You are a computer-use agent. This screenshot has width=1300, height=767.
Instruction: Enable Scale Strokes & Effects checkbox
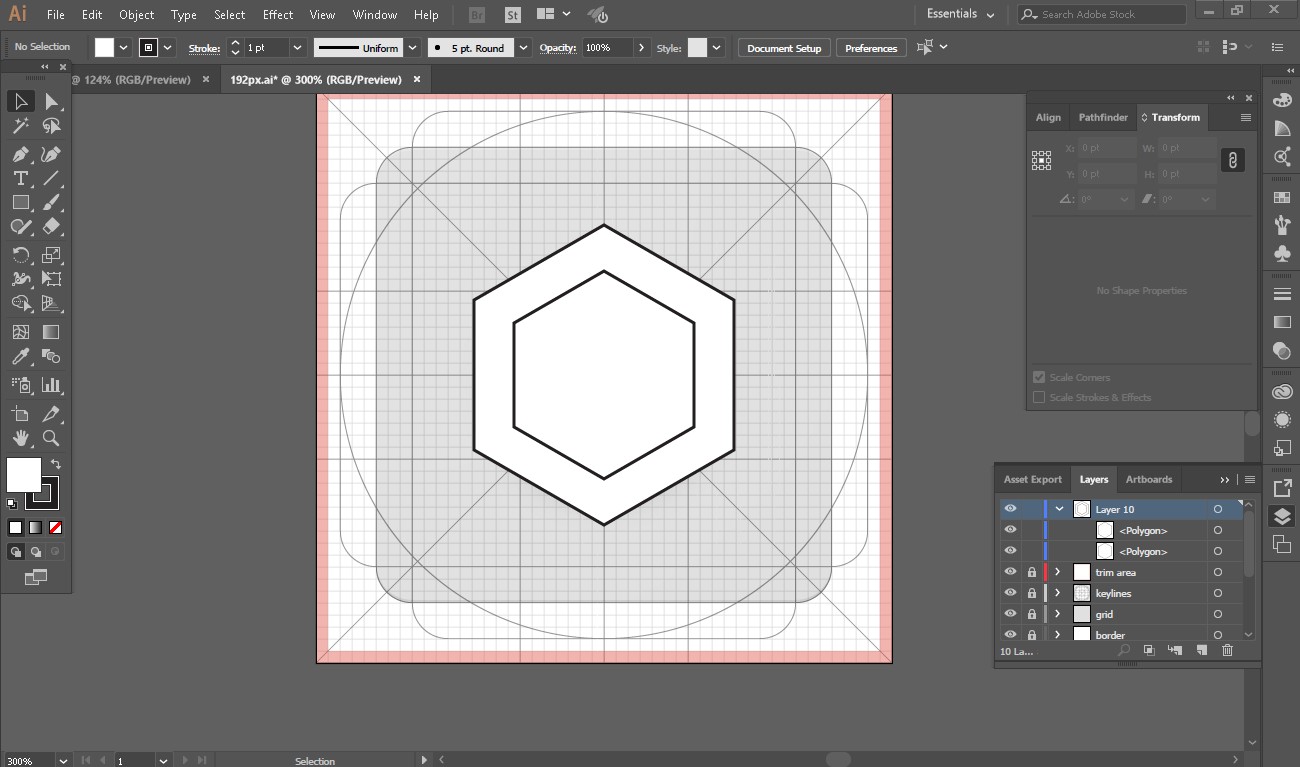pos(1039,397)
